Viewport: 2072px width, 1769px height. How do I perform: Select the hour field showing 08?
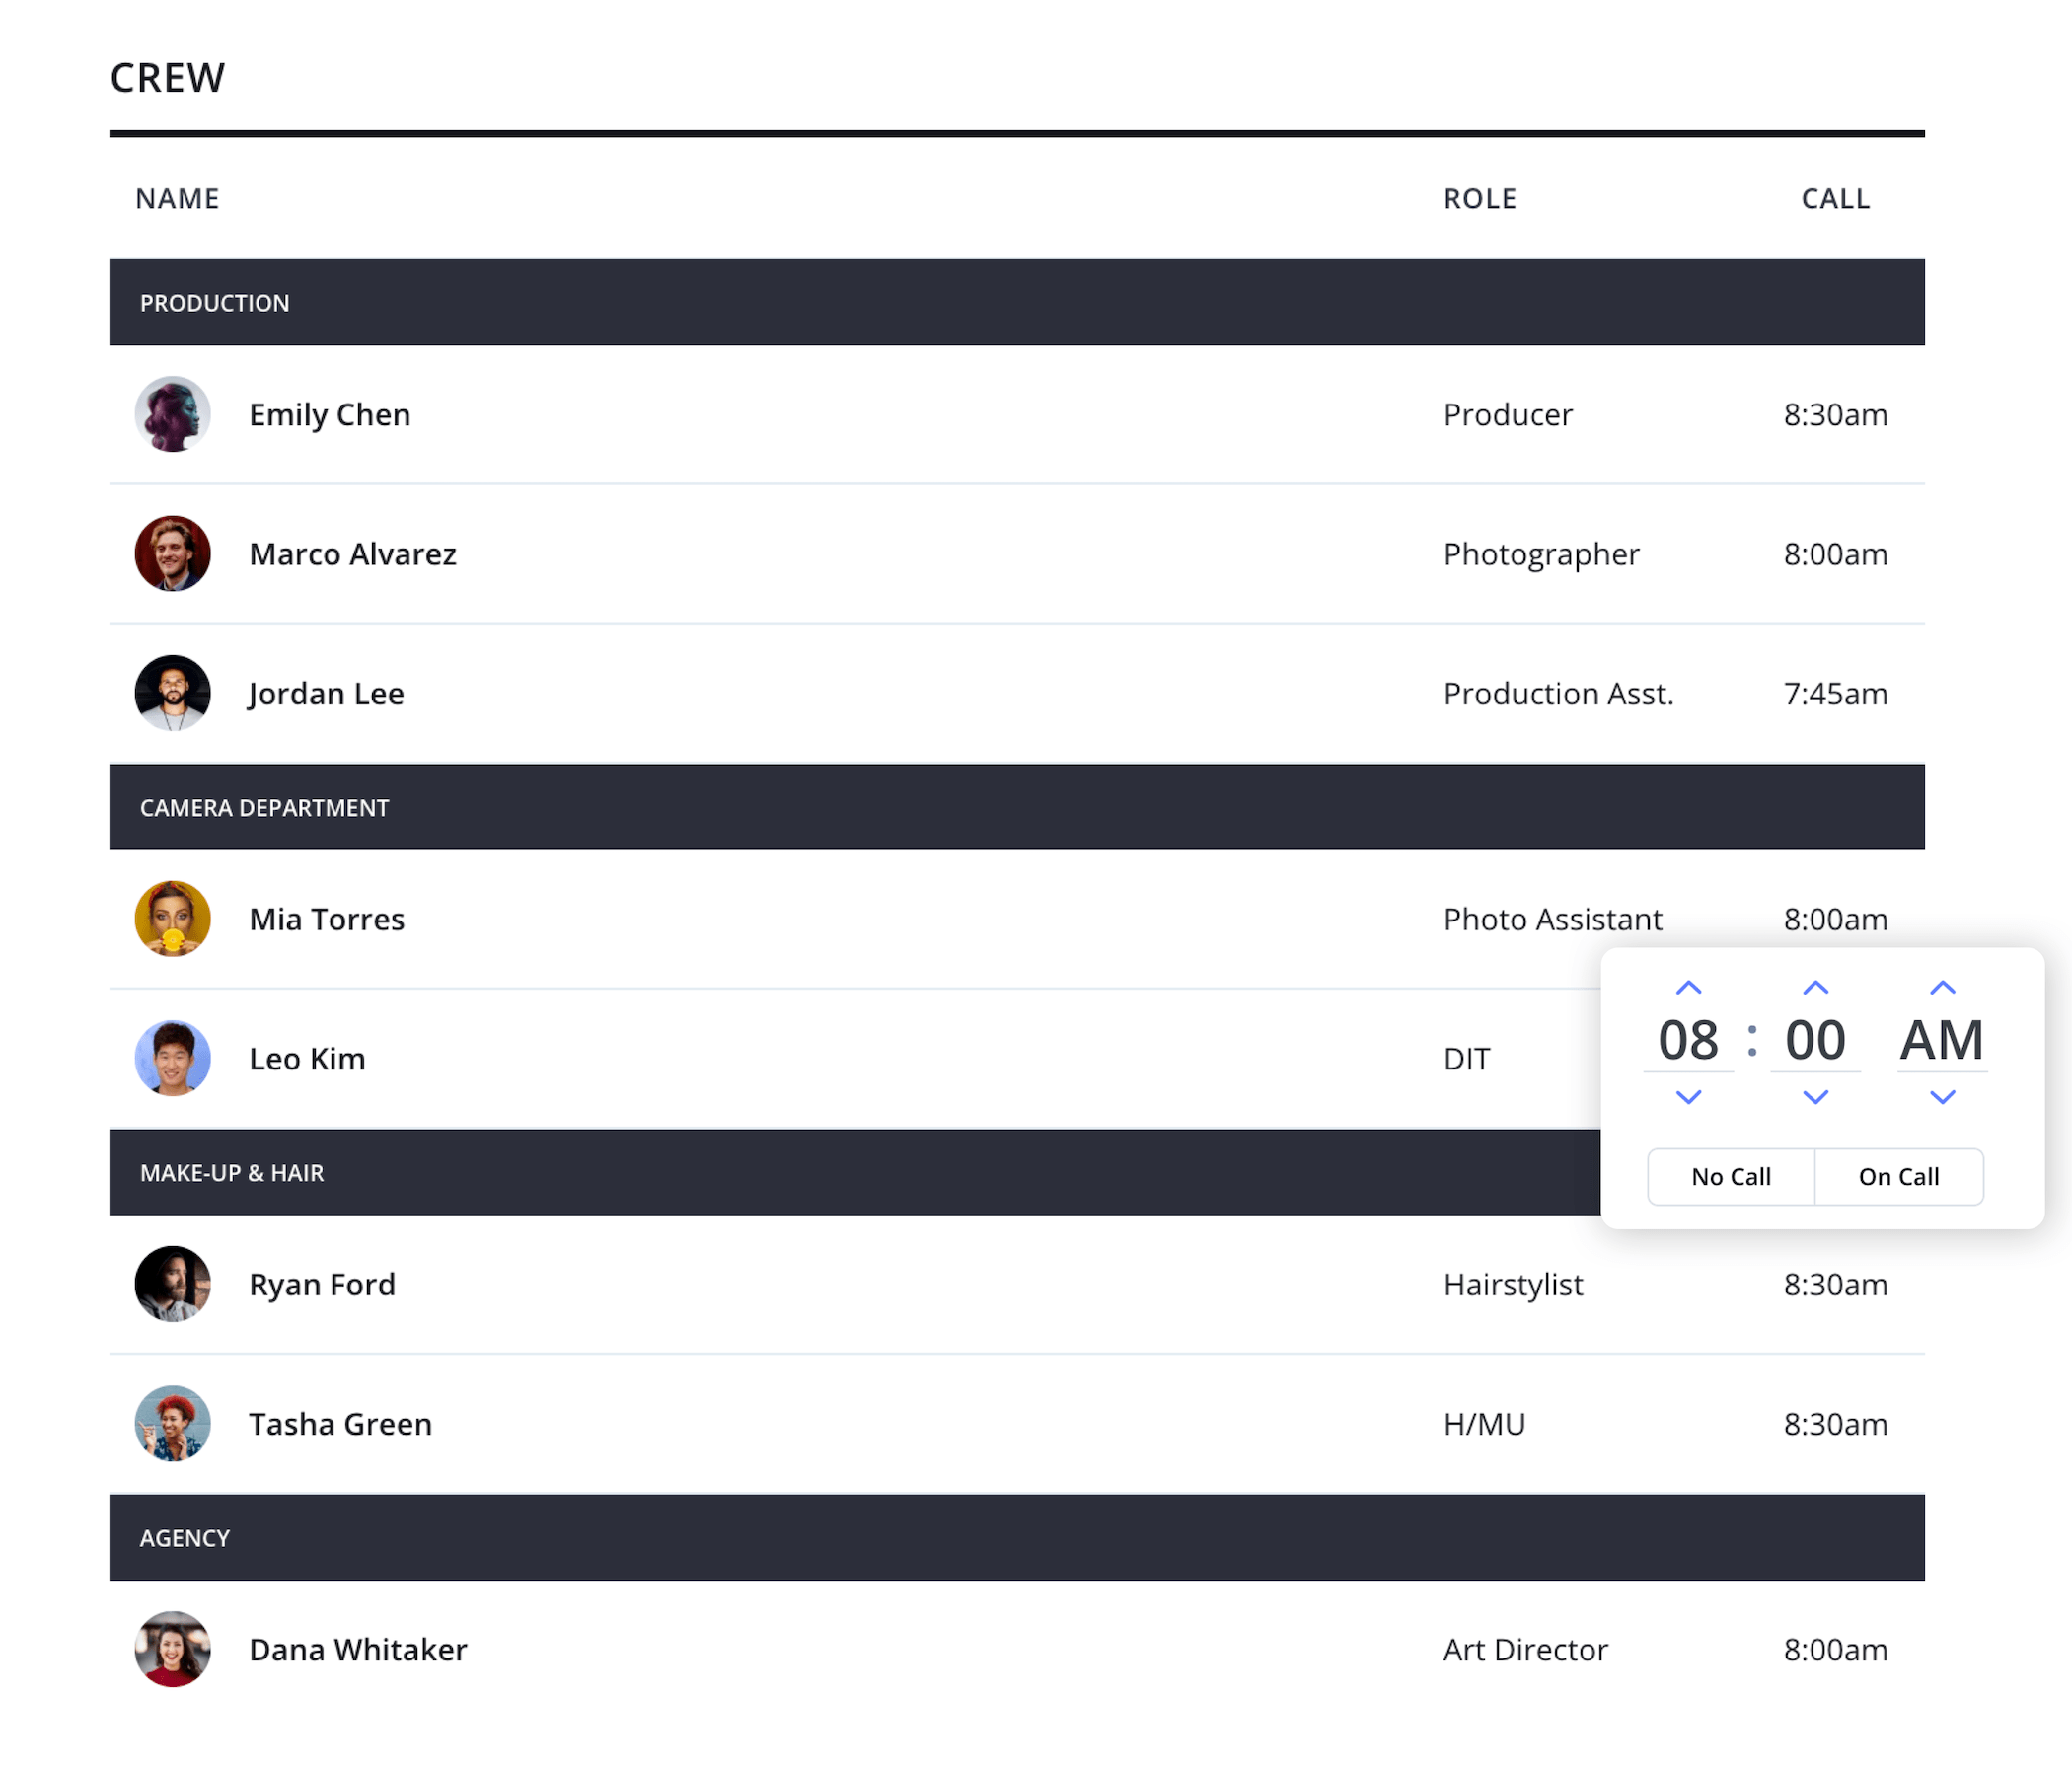pos(1688,1040)
